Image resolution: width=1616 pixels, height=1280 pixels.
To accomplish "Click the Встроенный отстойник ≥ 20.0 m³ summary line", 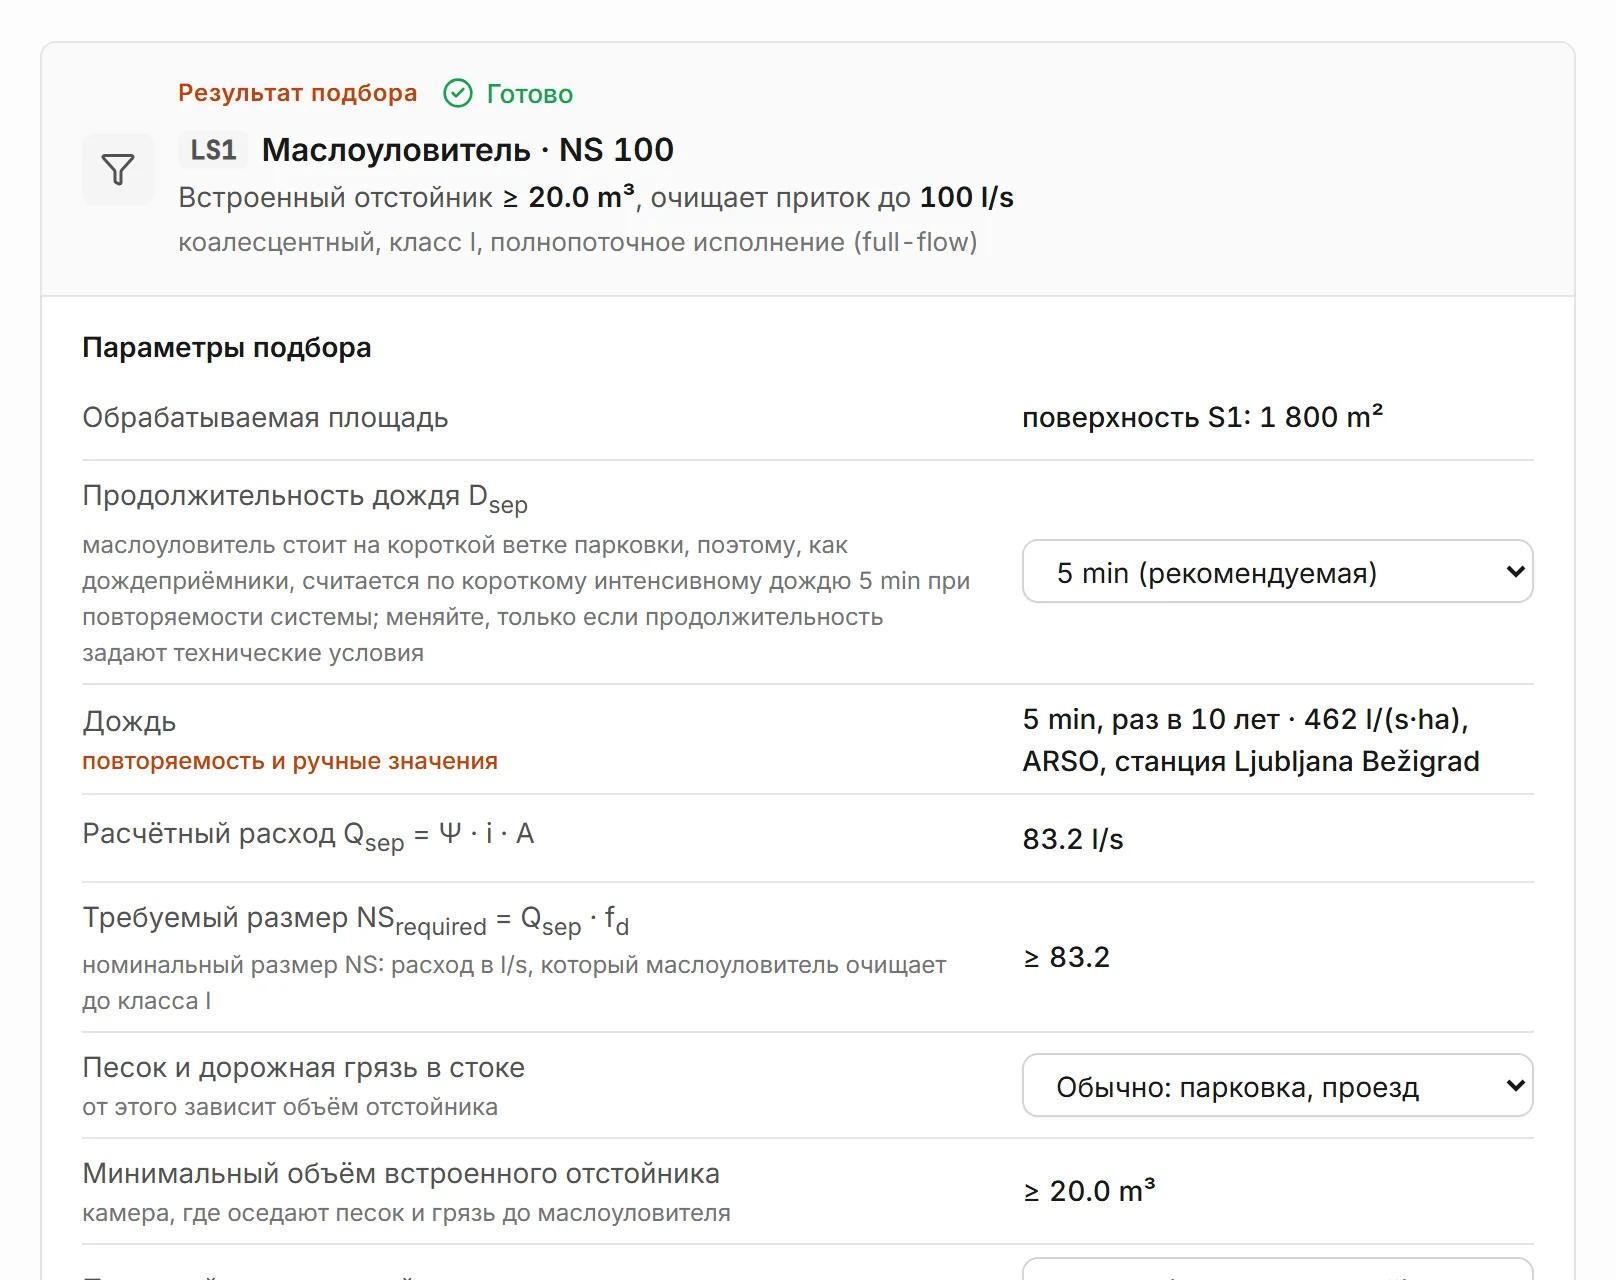I will [596, 197].
